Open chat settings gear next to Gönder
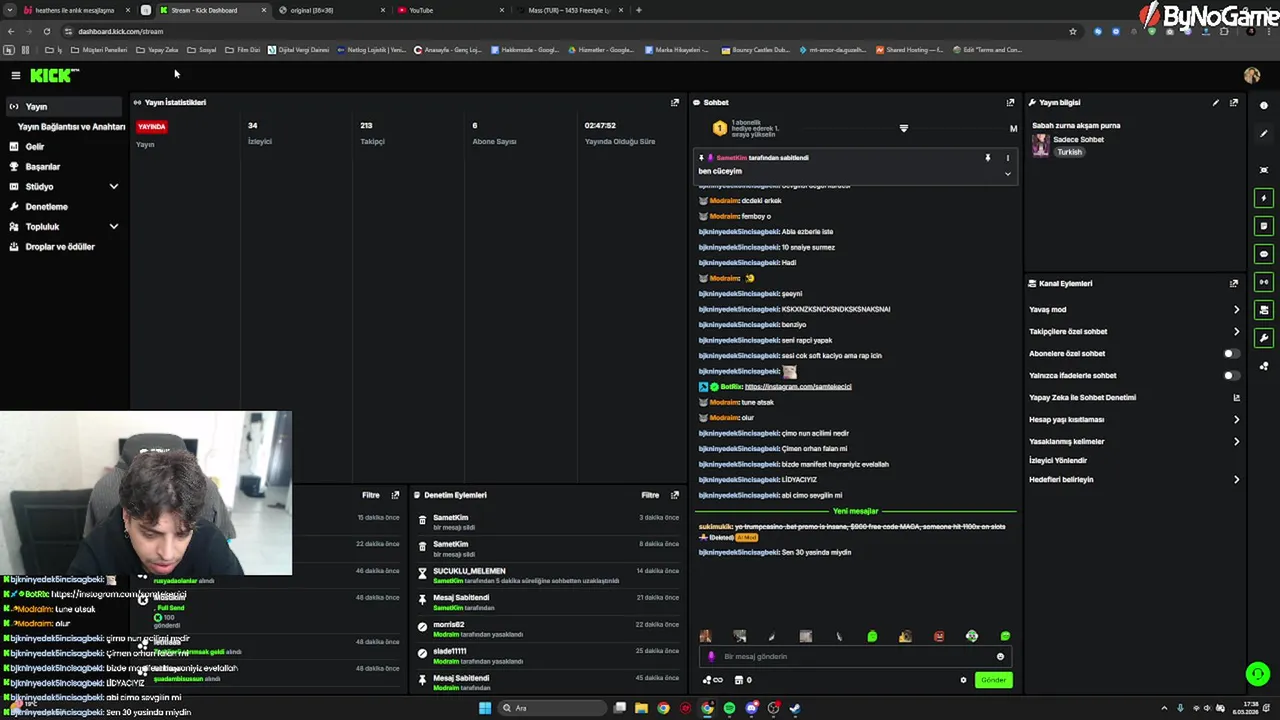The image size is (1280, 720). coord(964,680)
